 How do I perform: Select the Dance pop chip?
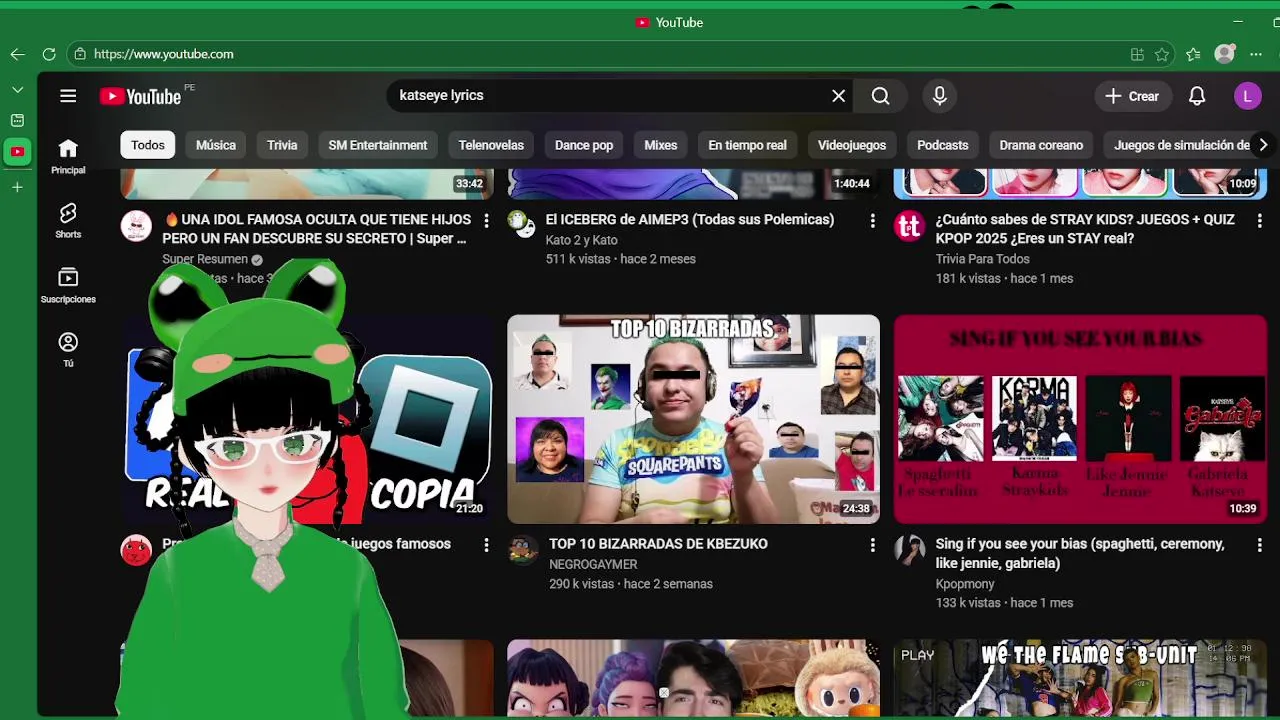(584, 145)
